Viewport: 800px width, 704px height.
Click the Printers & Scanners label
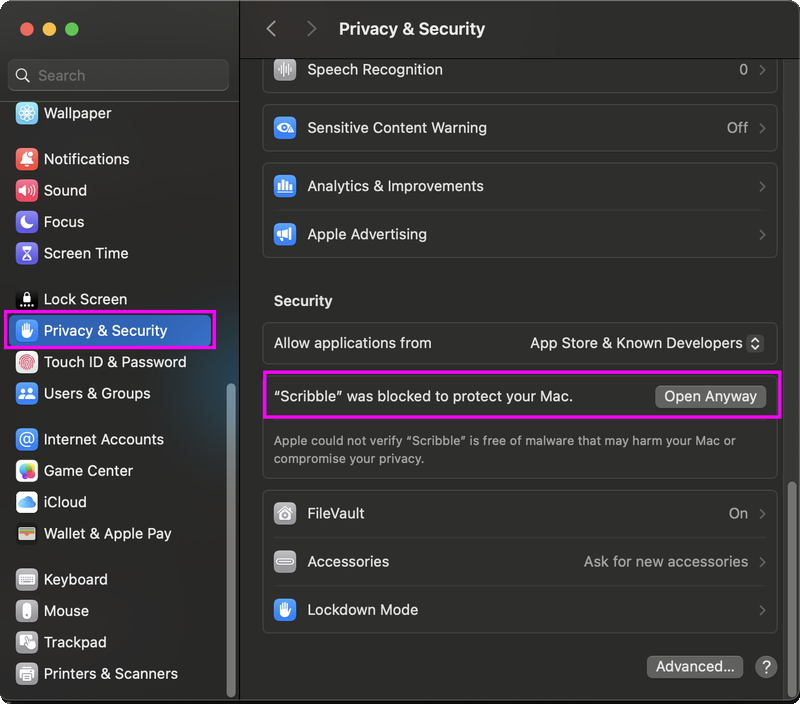(x=111, y=674)
